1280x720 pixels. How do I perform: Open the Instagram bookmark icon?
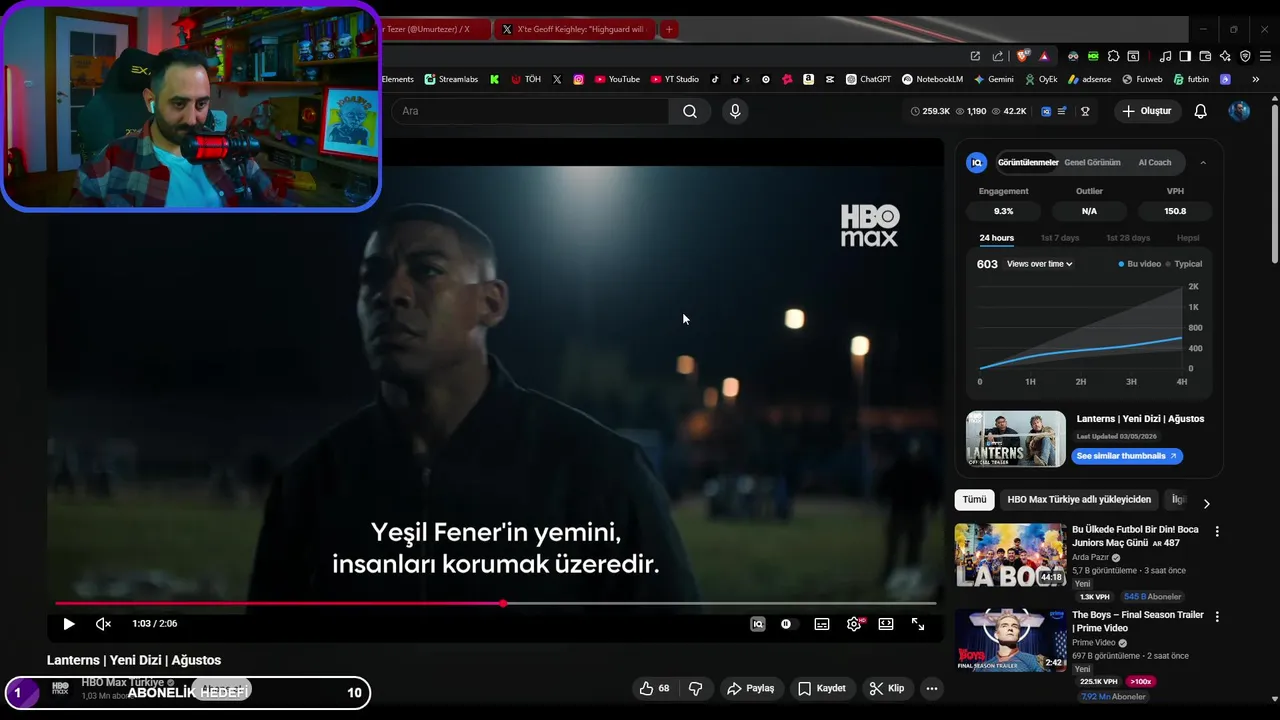(578, 79)
